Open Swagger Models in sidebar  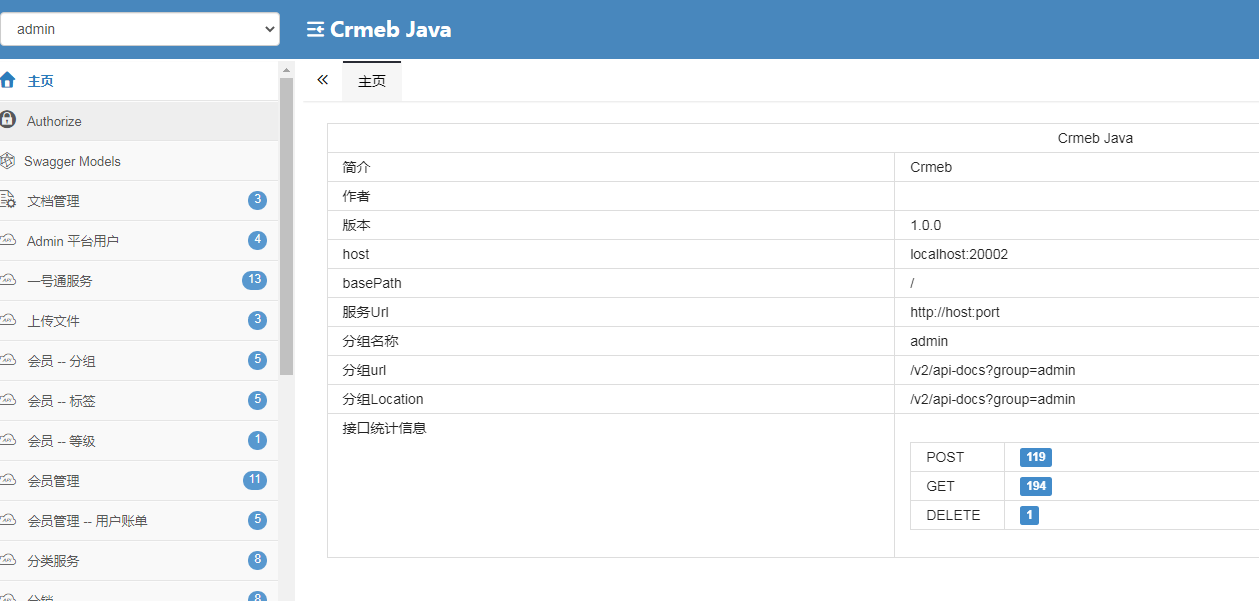pyautogui.click(x=139, y=161)
